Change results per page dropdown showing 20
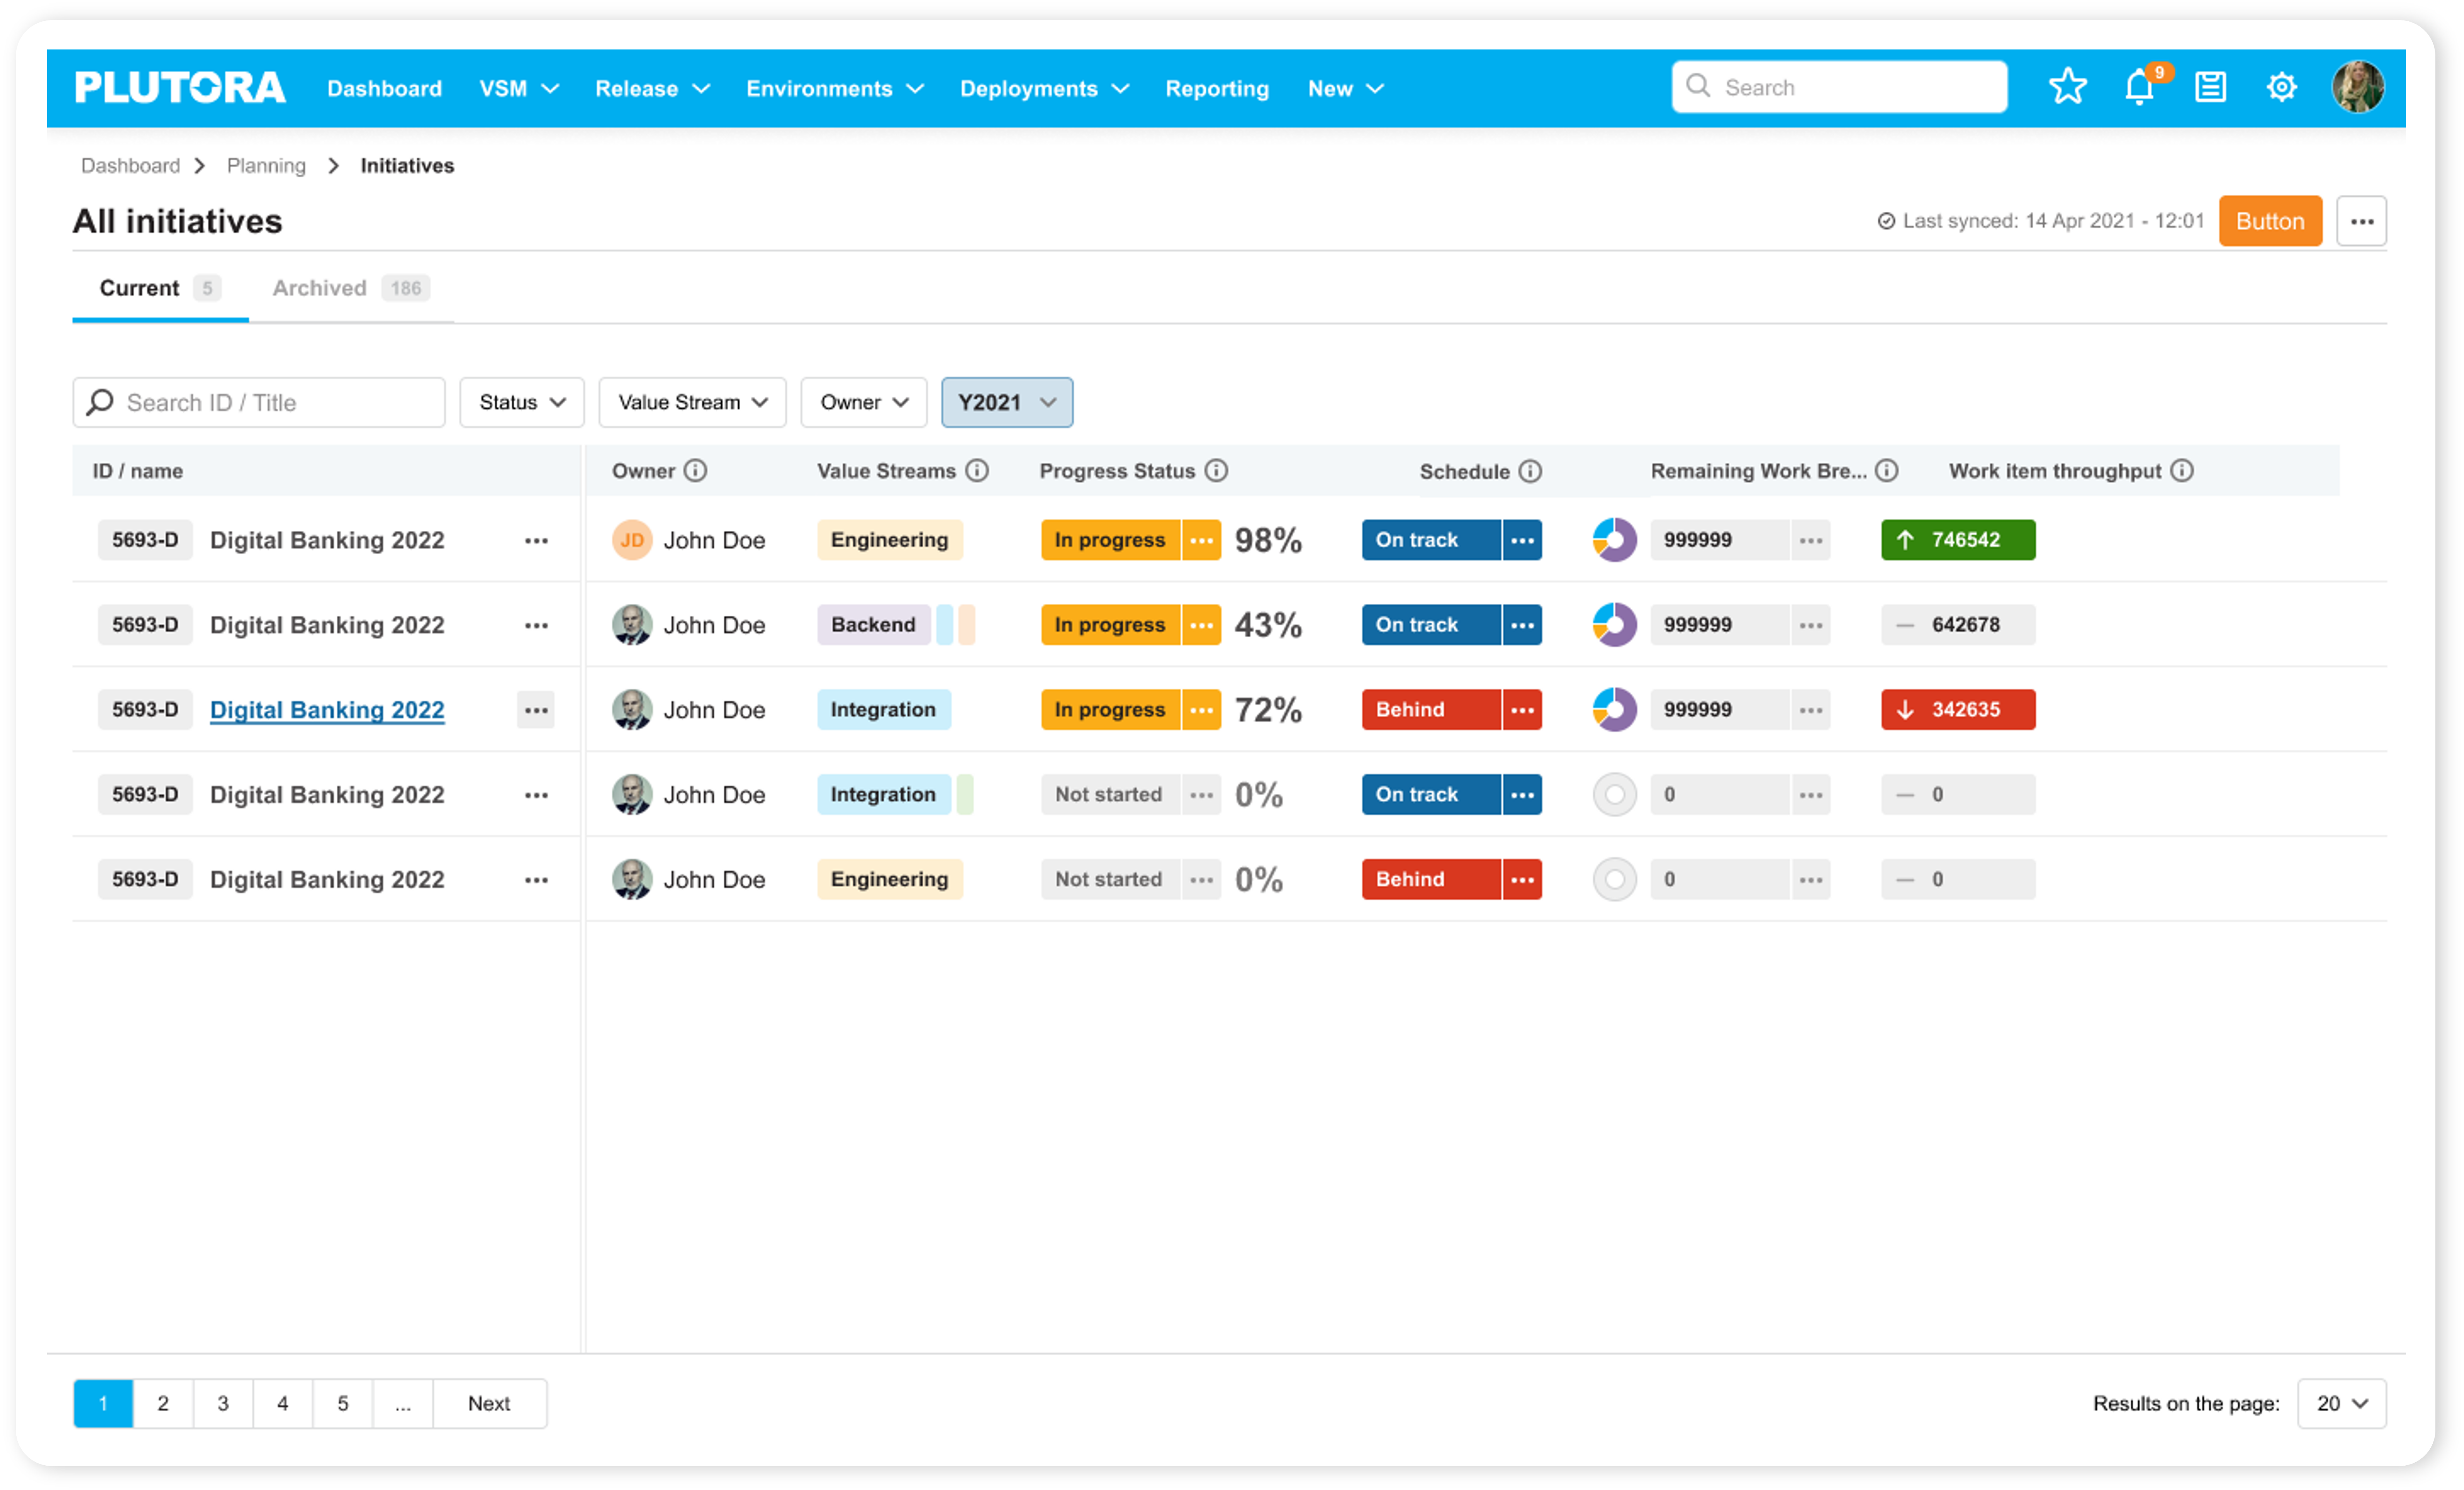Viewport: 2464px width, 1490px height. pos(2341,1403)
